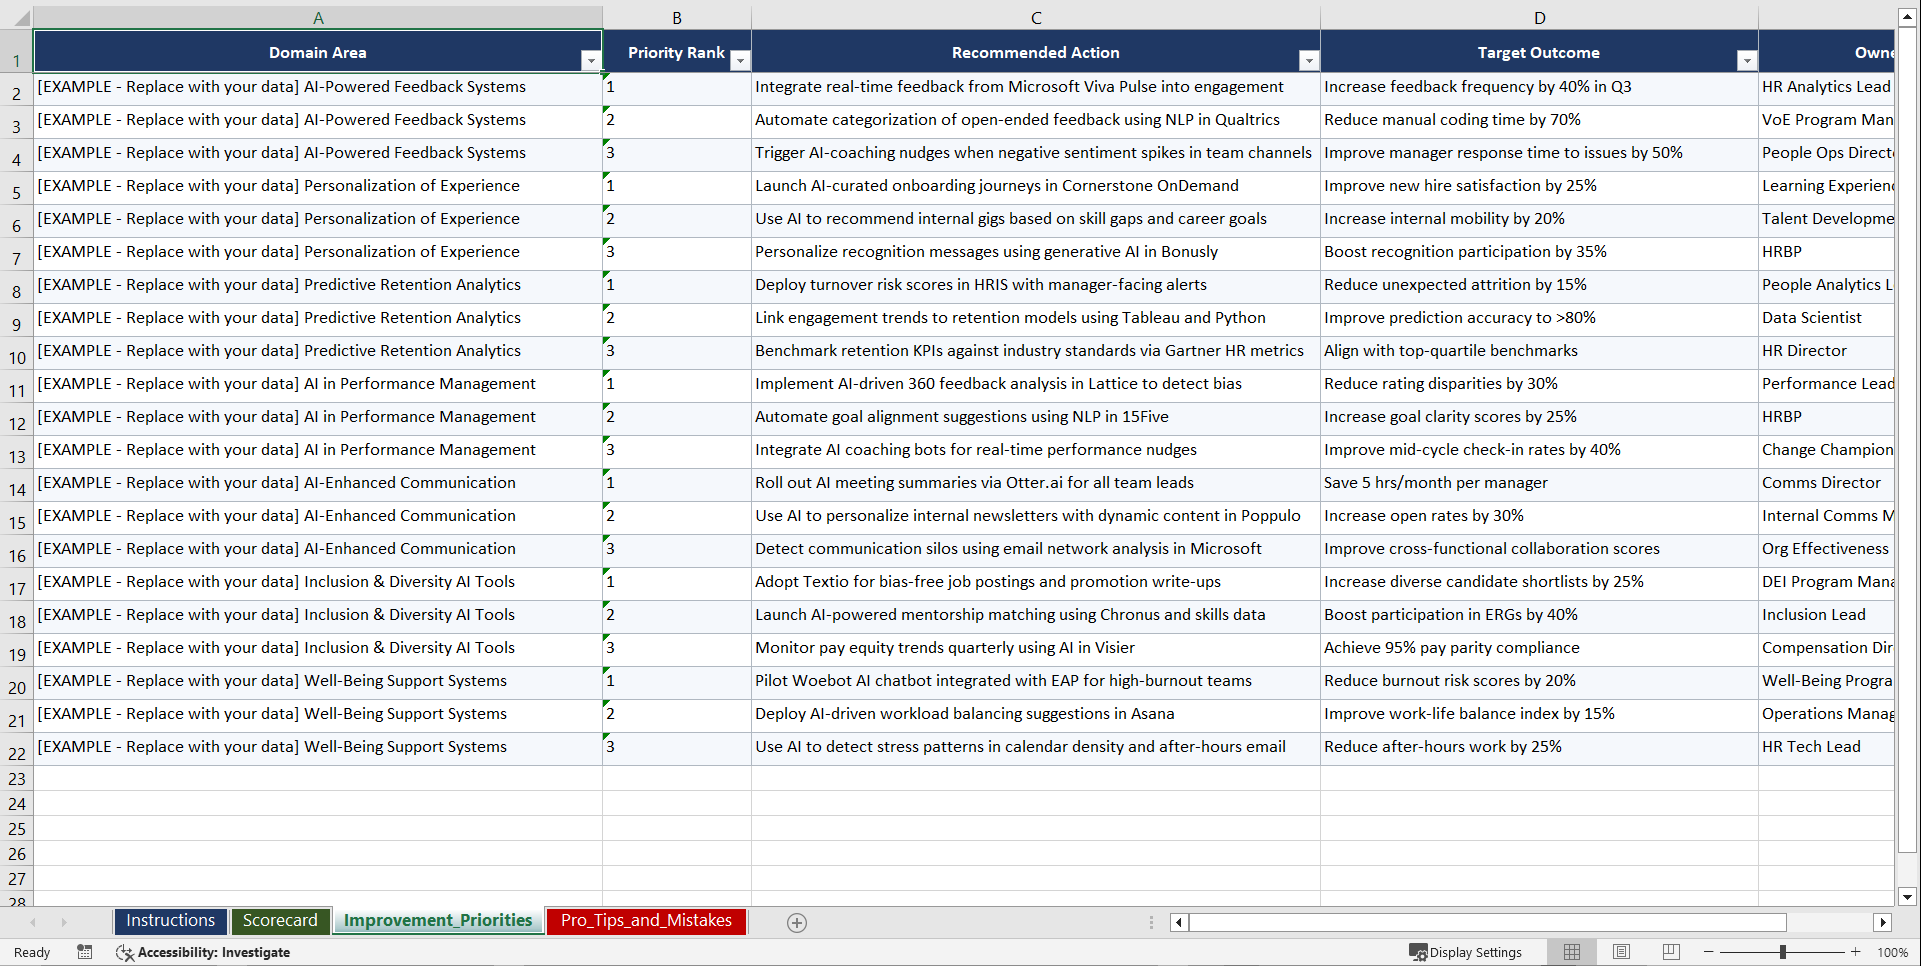Add a new worksheet with the plus button
1921x966 pixels.
tap(796, 922)
